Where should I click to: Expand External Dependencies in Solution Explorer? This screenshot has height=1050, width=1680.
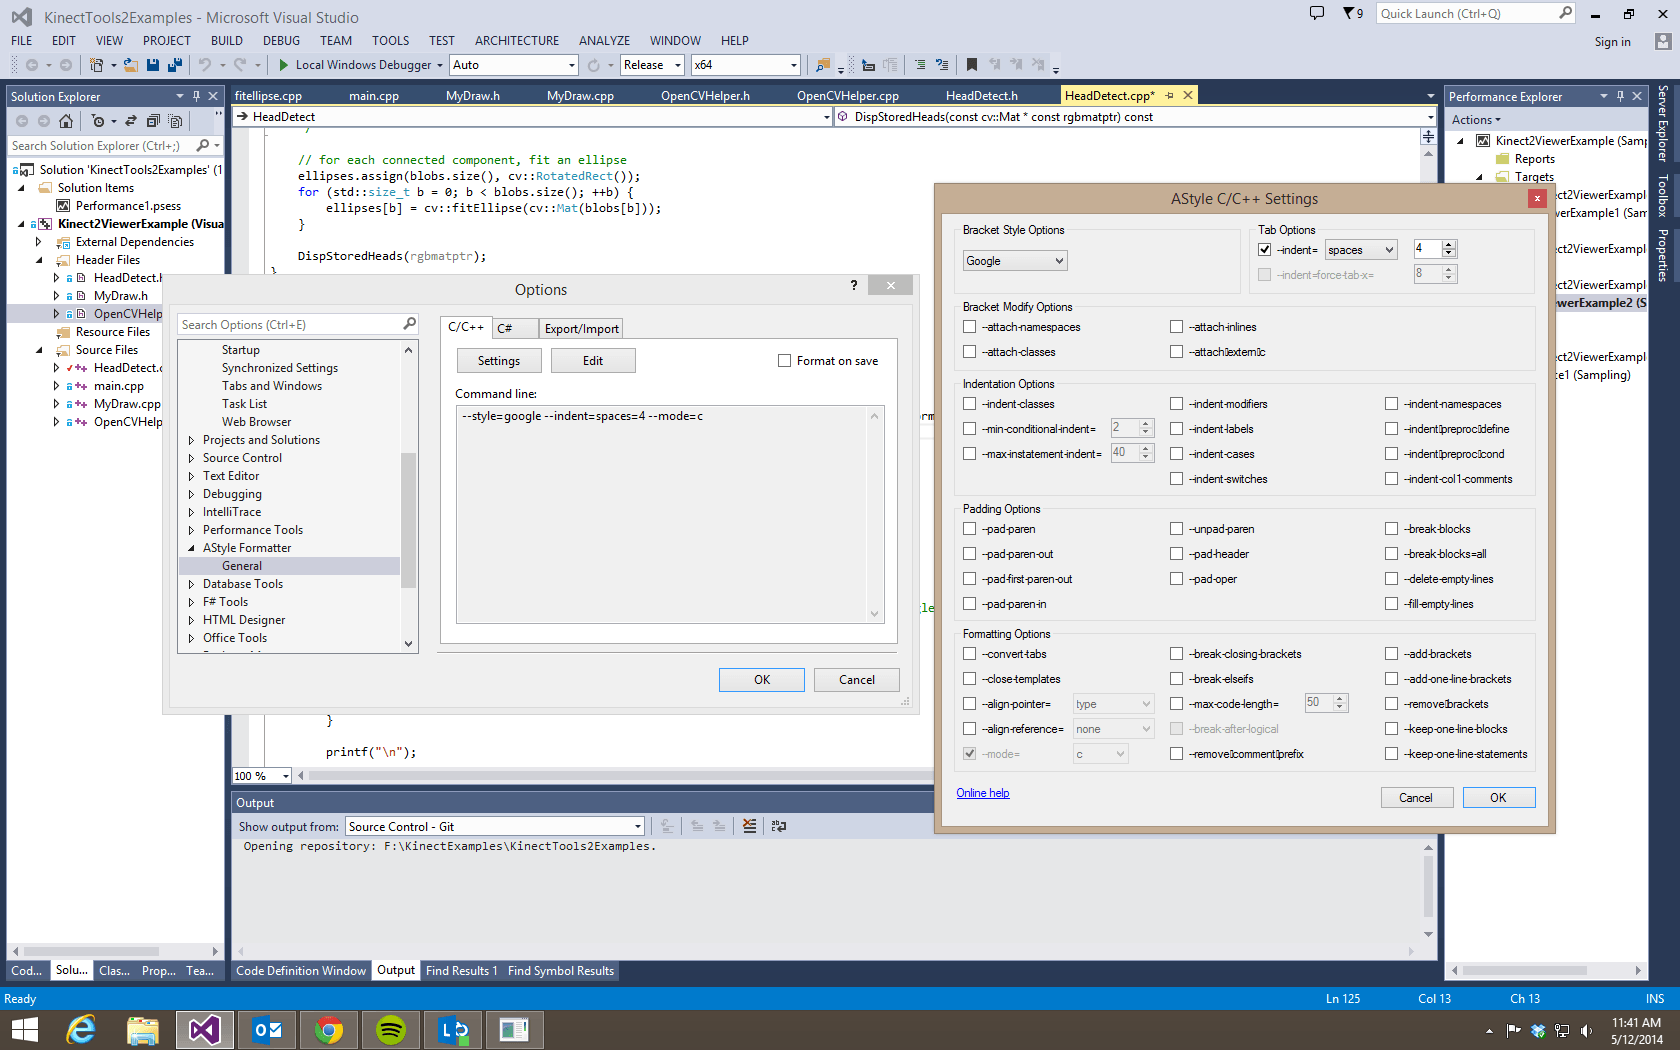(x=39, y=242)
